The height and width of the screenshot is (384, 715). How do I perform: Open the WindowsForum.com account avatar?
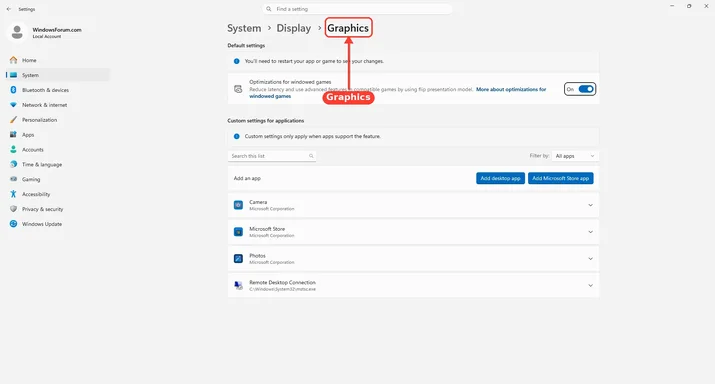pos(17,32)
